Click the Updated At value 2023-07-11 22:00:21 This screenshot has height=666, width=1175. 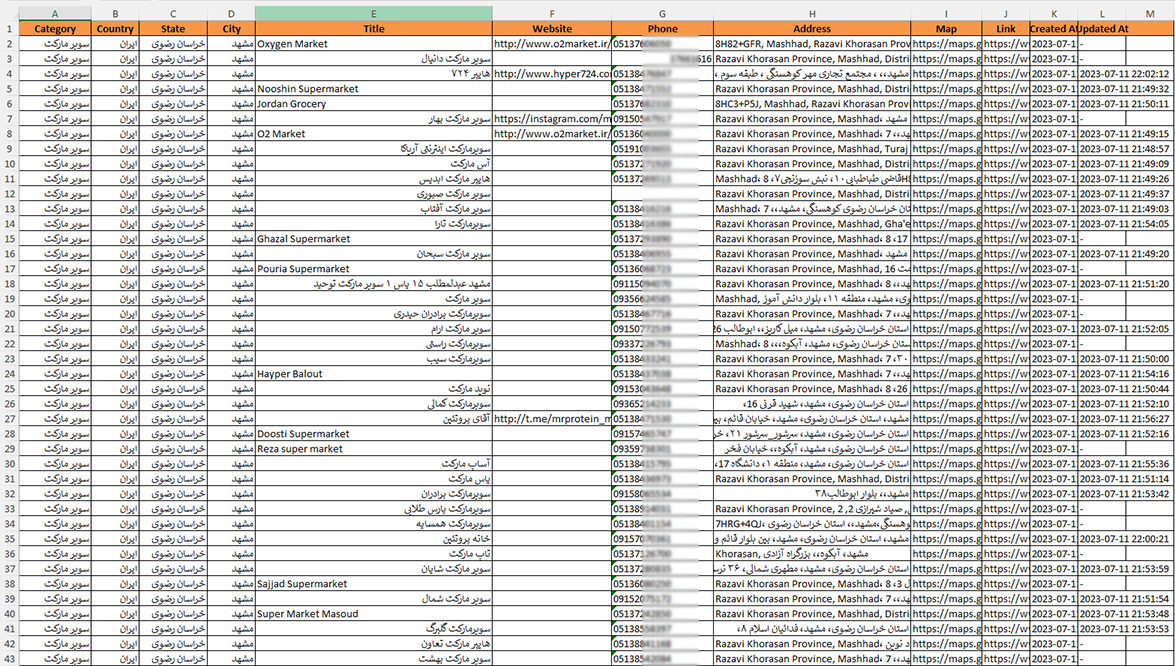coord(1126,539)
